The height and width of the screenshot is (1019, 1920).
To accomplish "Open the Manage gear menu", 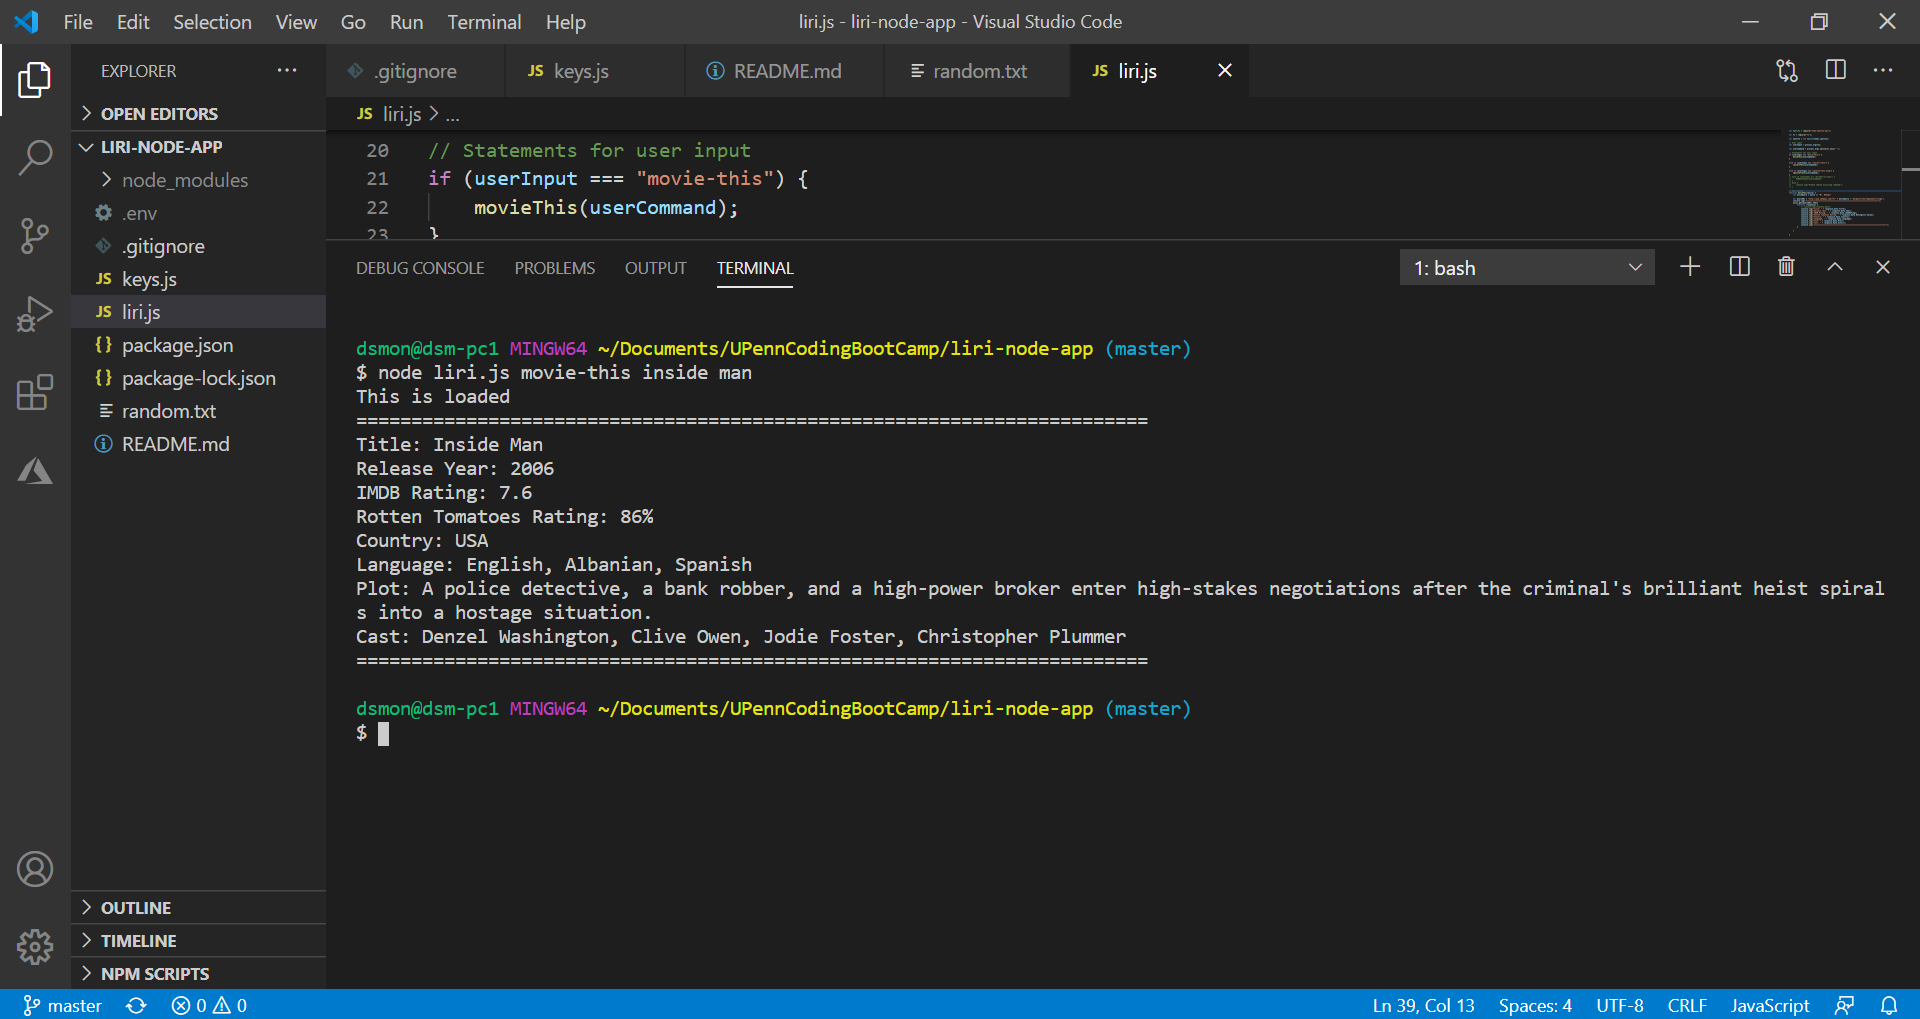I will 36,947.
